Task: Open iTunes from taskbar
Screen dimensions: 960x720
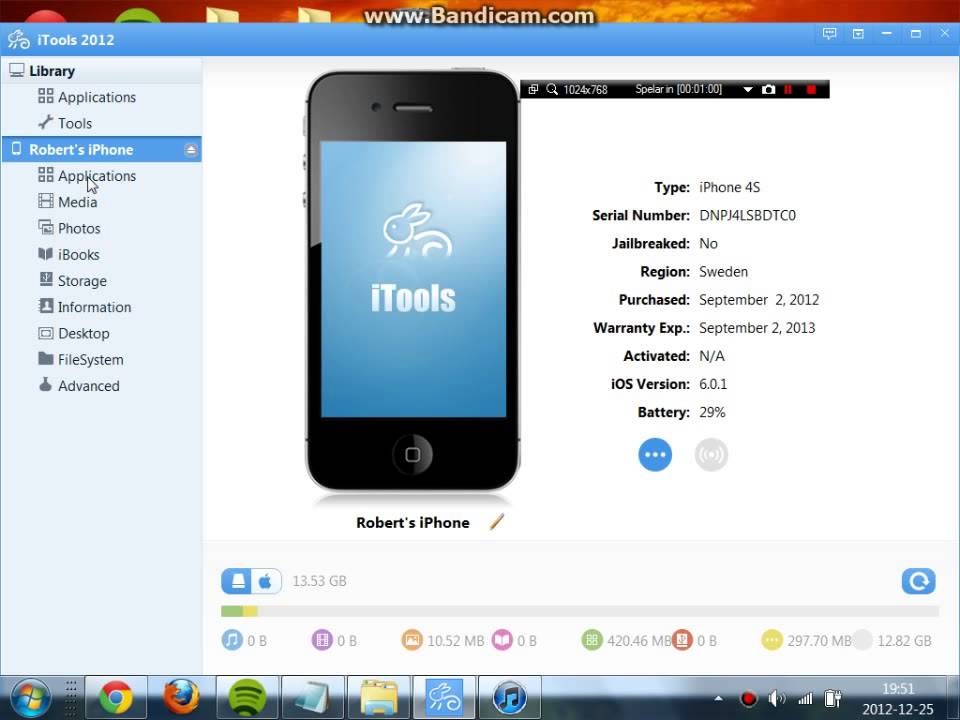Action: point(509,698)
